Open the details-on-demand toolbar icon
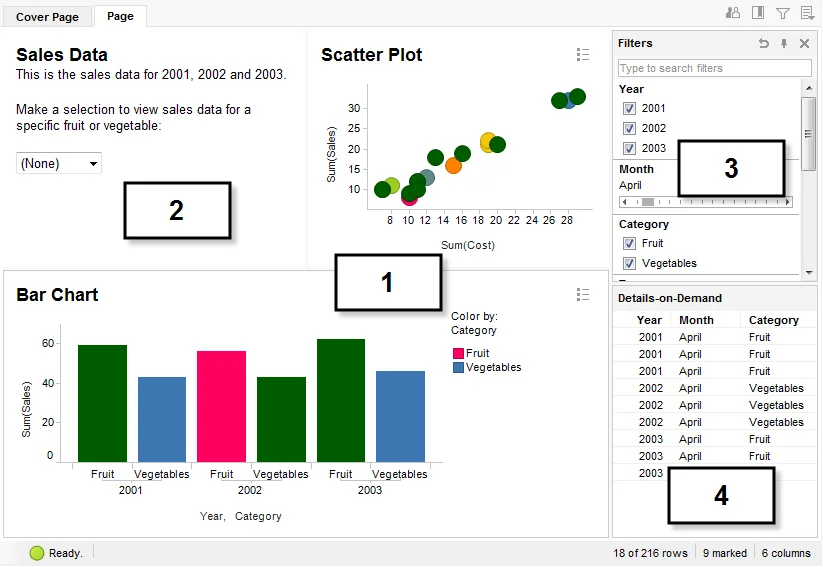The width and height of the screenshot is (823, 567). click(x=807, y=13)
